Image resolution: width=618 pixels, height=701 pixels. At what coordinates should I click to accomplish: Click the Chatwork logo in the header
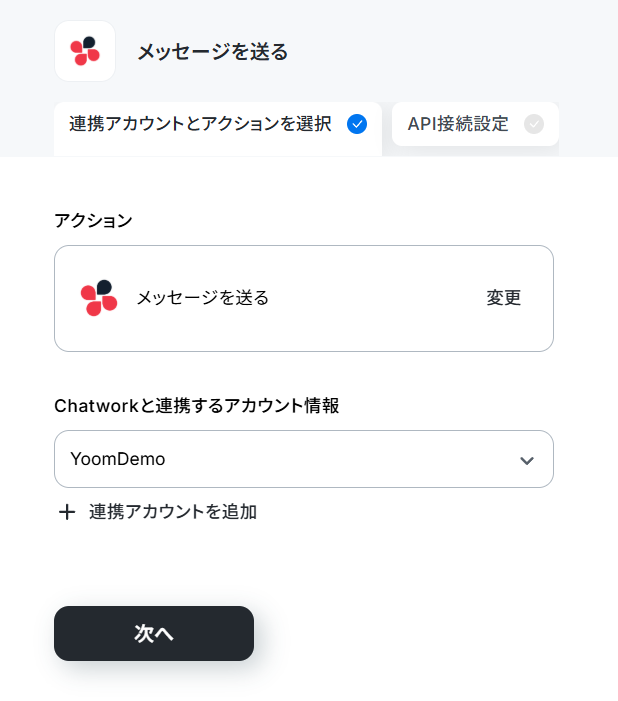(x=85, y=51)
